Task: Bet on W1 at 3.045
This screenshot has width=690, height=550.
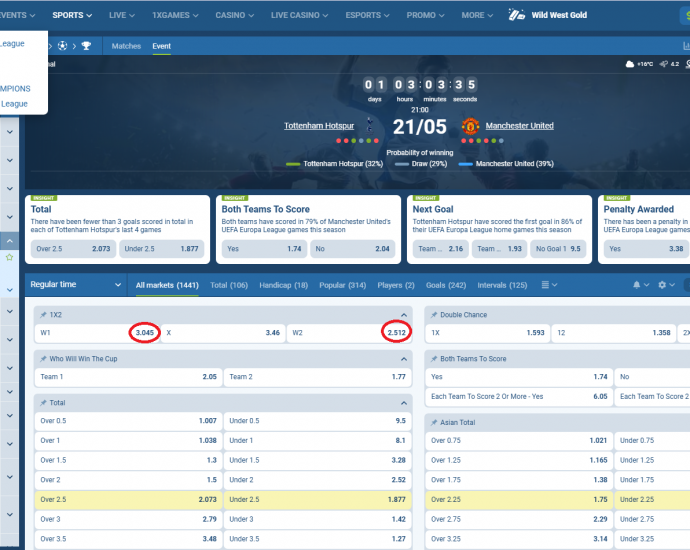Action: (97, 333)
